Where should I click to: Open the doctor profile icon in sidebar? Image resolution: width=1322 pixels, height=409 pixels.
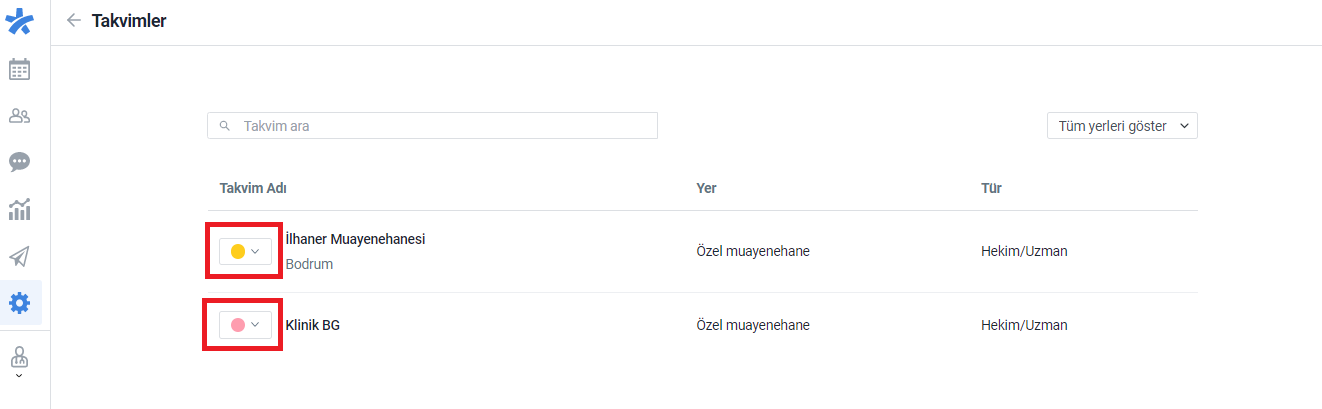tap(19, 356)
